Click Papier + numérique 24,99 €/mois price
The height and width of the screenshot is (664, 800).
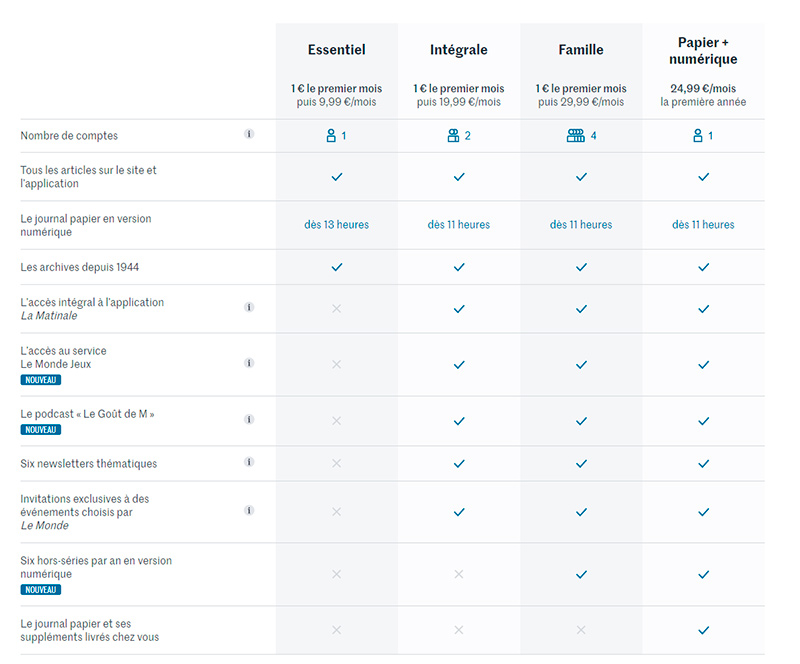tap(703, 88)
